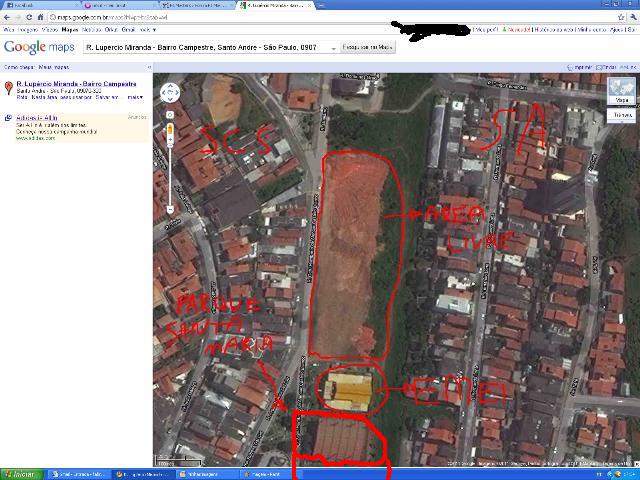Viewport: 640px width, 480px height.
Task: Open the 'Meus mapas' link
Action: tap(54, 67)
